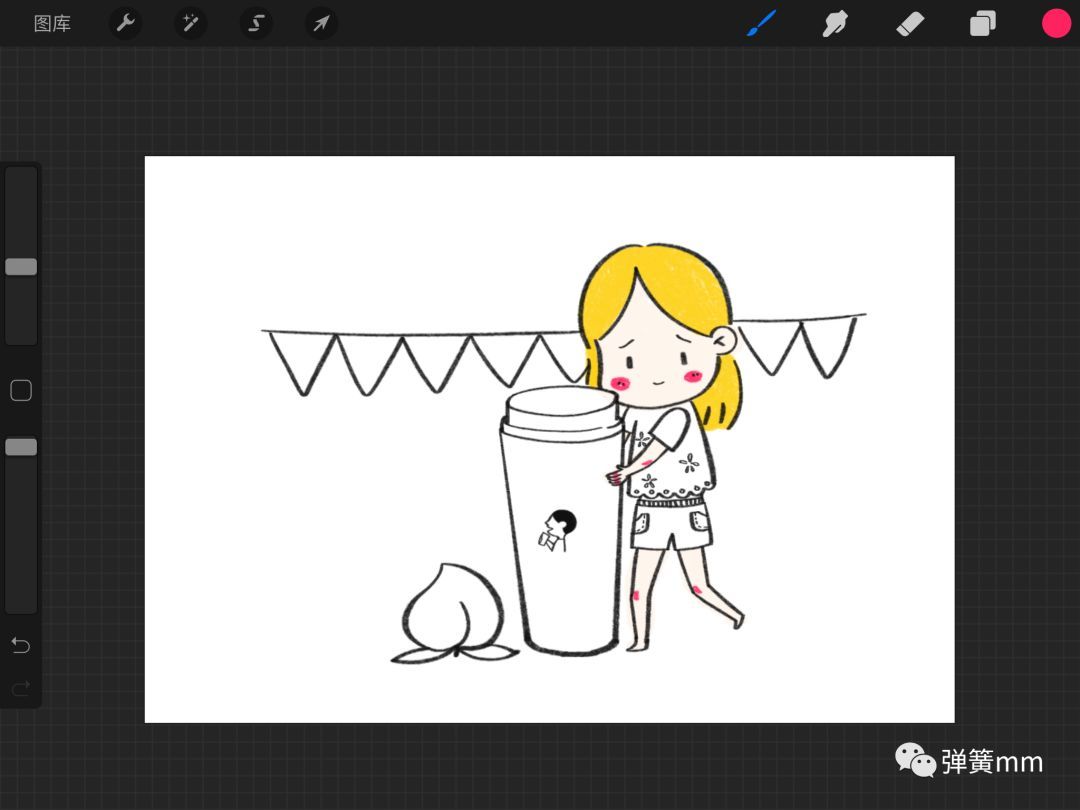Open the Adjustments magic wand menu
Screen dimensions: 1080x810
tap(190, 23)
